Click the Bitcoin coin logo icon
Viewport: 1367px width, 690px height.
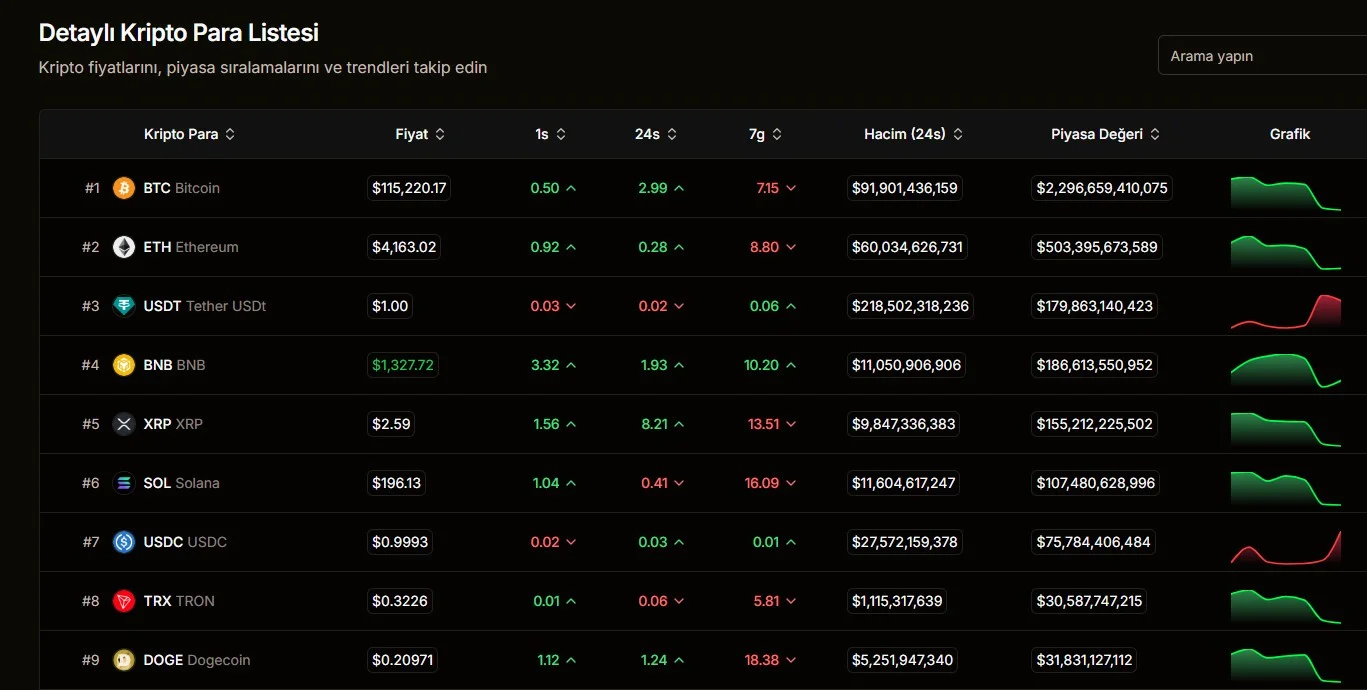[x=124, y=188]
